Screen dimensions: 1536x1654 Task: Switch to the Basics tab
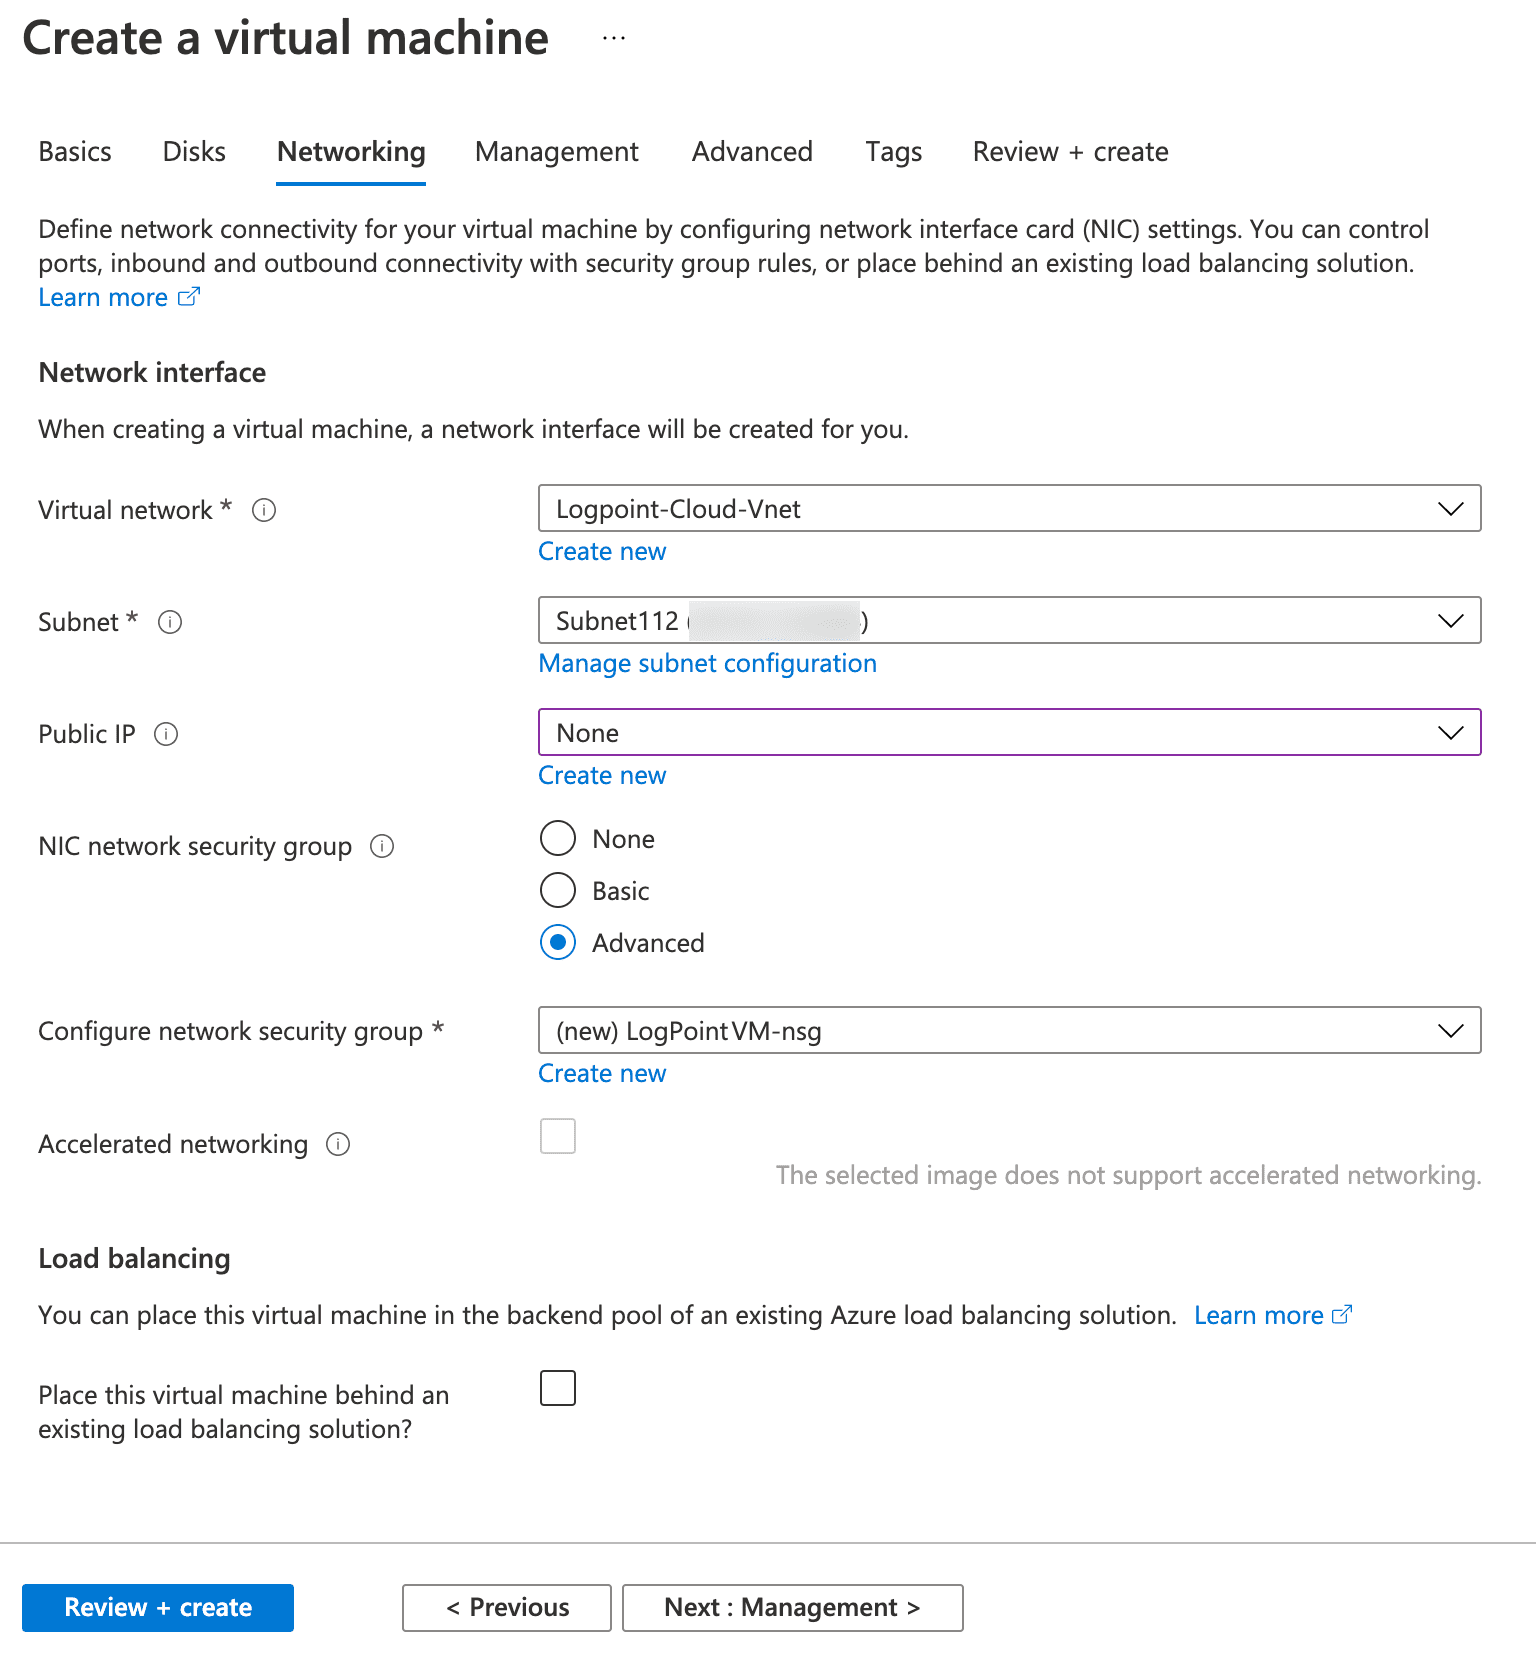[x=75, y=152]
